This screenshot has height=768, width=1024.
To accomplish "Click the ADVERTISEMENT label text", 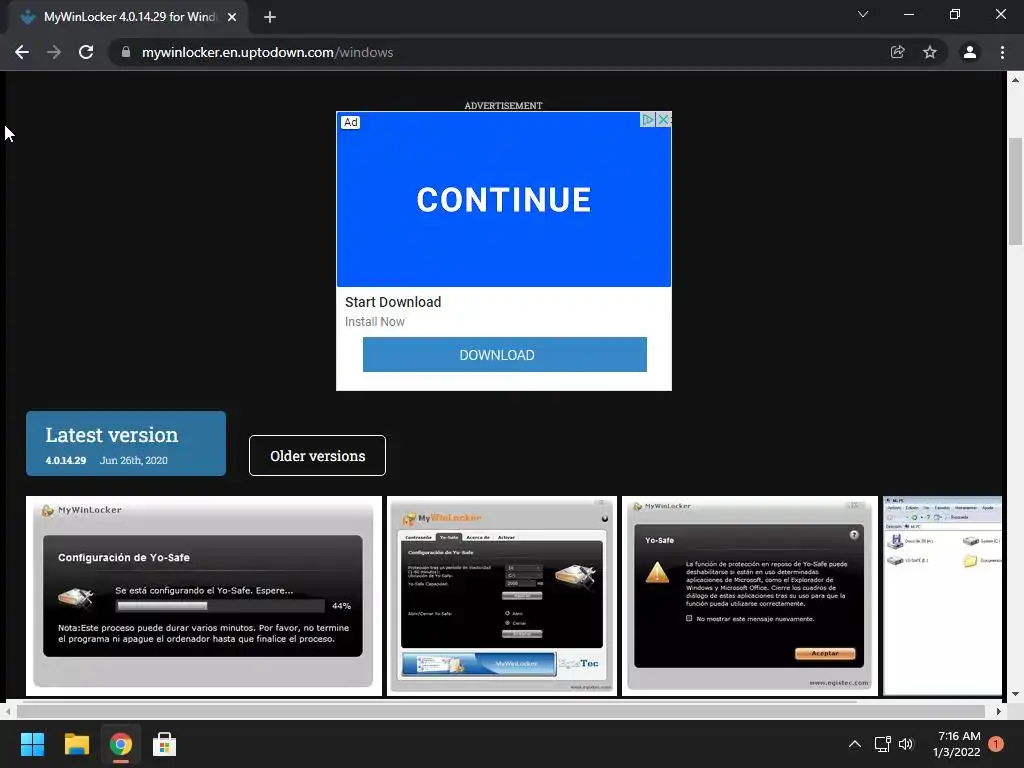I will pos(504,105).
